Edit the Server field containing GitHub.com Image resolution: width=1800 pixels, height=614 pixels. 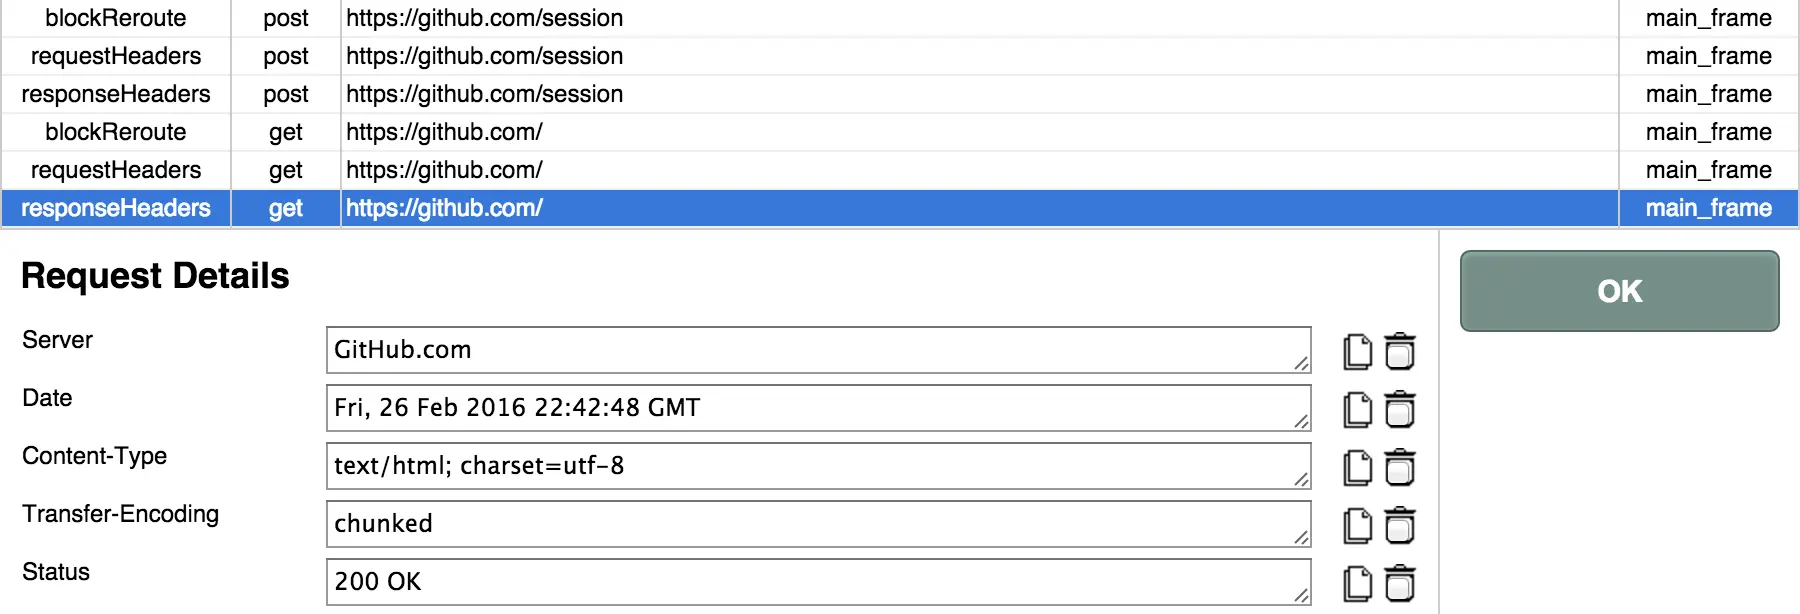[x=818, y=350]
